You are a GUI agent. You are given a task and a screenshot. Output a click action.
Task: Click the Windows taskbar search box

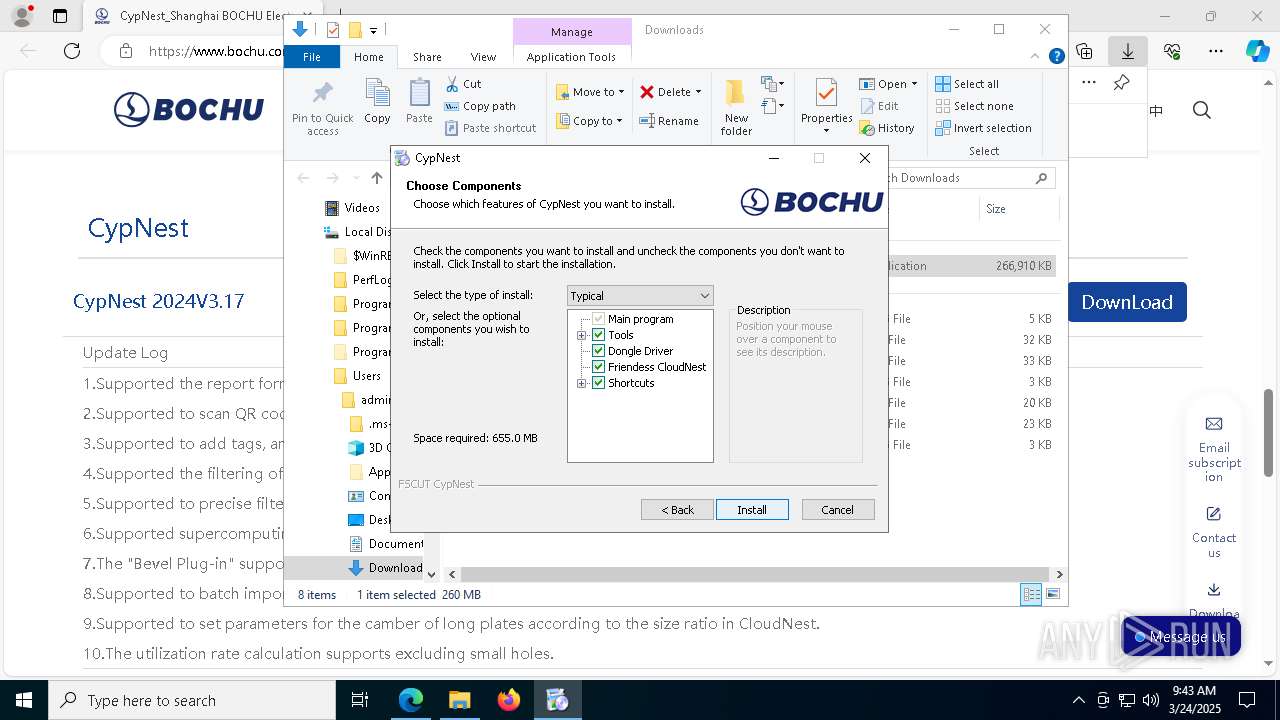point(192,700)
